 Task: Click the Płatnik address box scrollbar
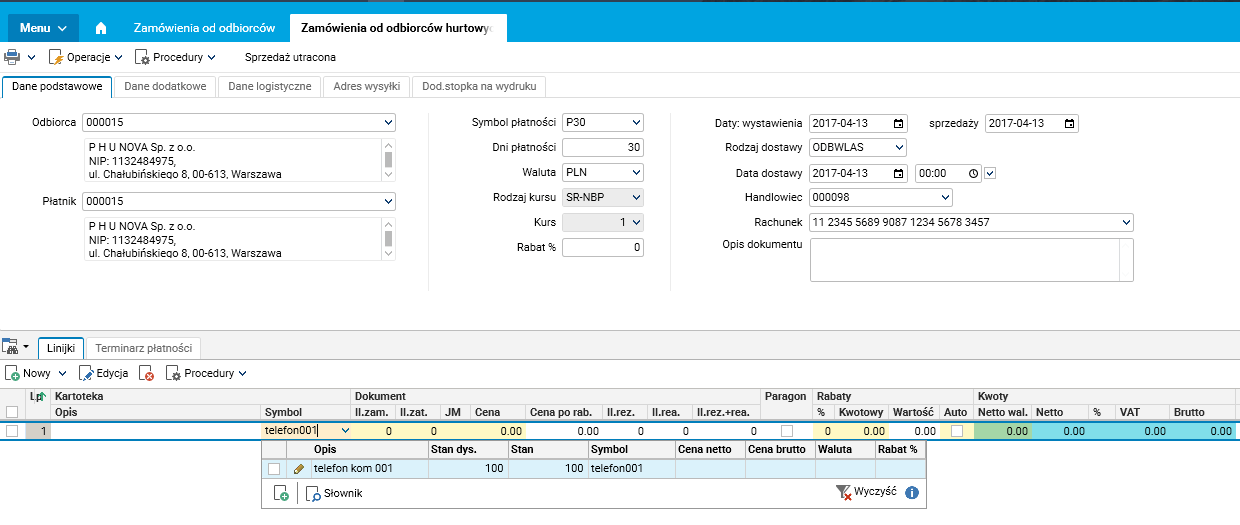(388, 239)
